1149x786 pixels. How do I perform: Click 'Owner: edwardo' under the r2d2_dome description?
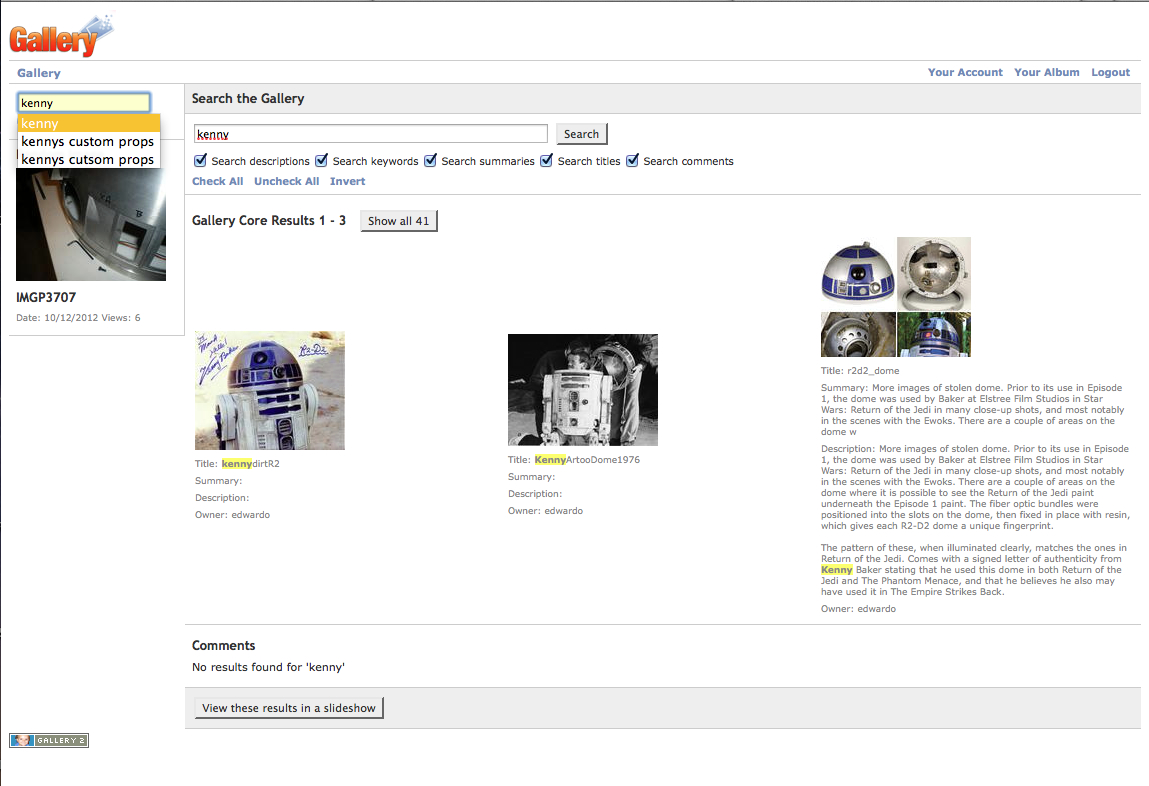click(x=858, y=609)
